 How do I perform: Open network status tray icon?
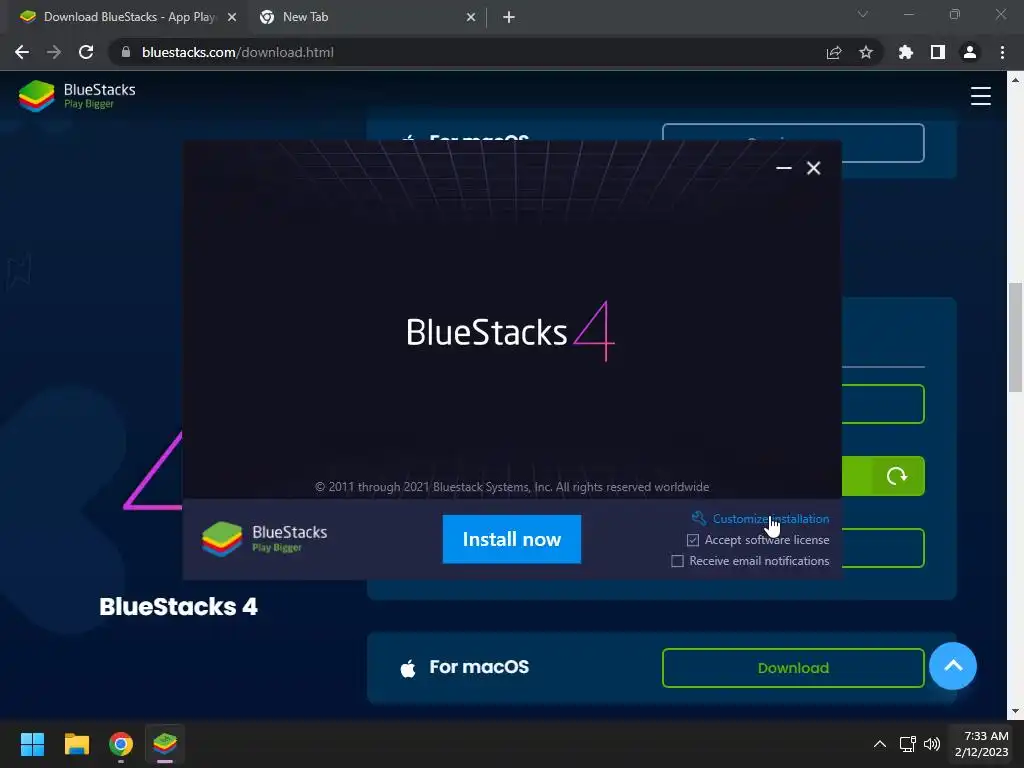point(907,744)
